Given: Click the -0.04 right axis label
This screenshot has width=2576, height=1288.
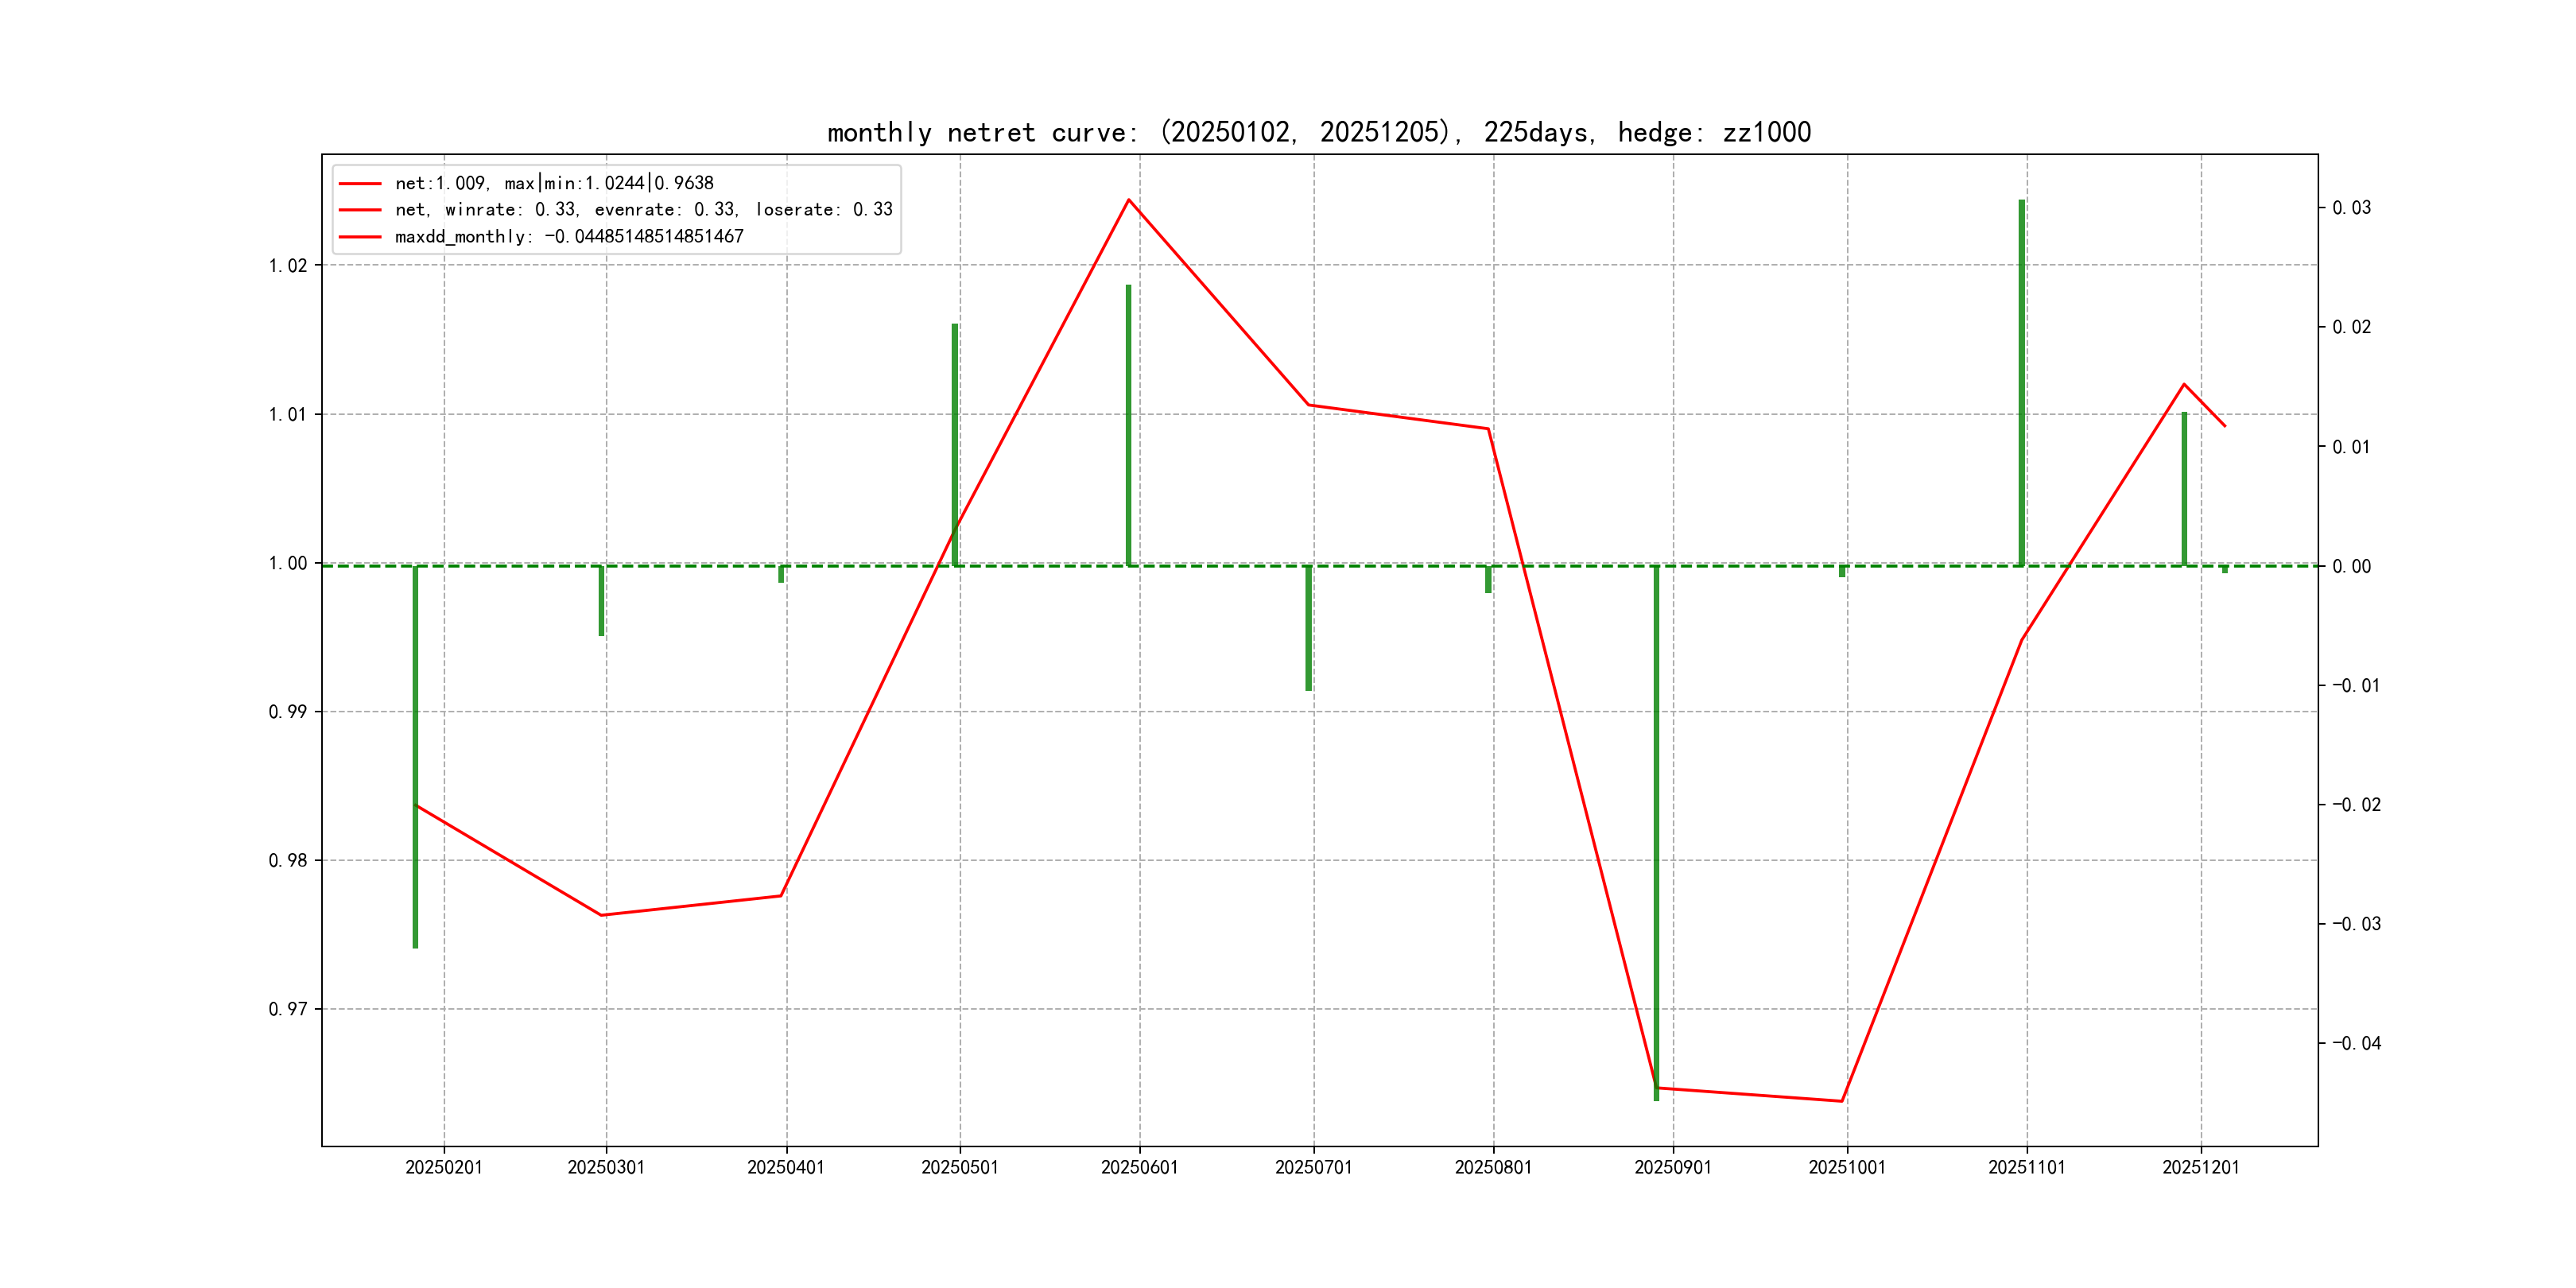Looking at the screenshot, I should tap(2356, 1043).
